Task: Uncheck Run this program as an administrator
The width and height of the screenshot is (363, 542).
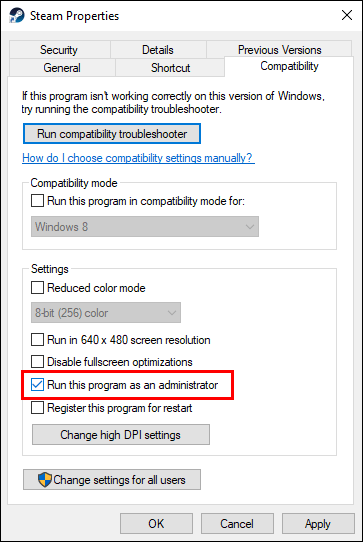Action: click(x=37, y=385)
